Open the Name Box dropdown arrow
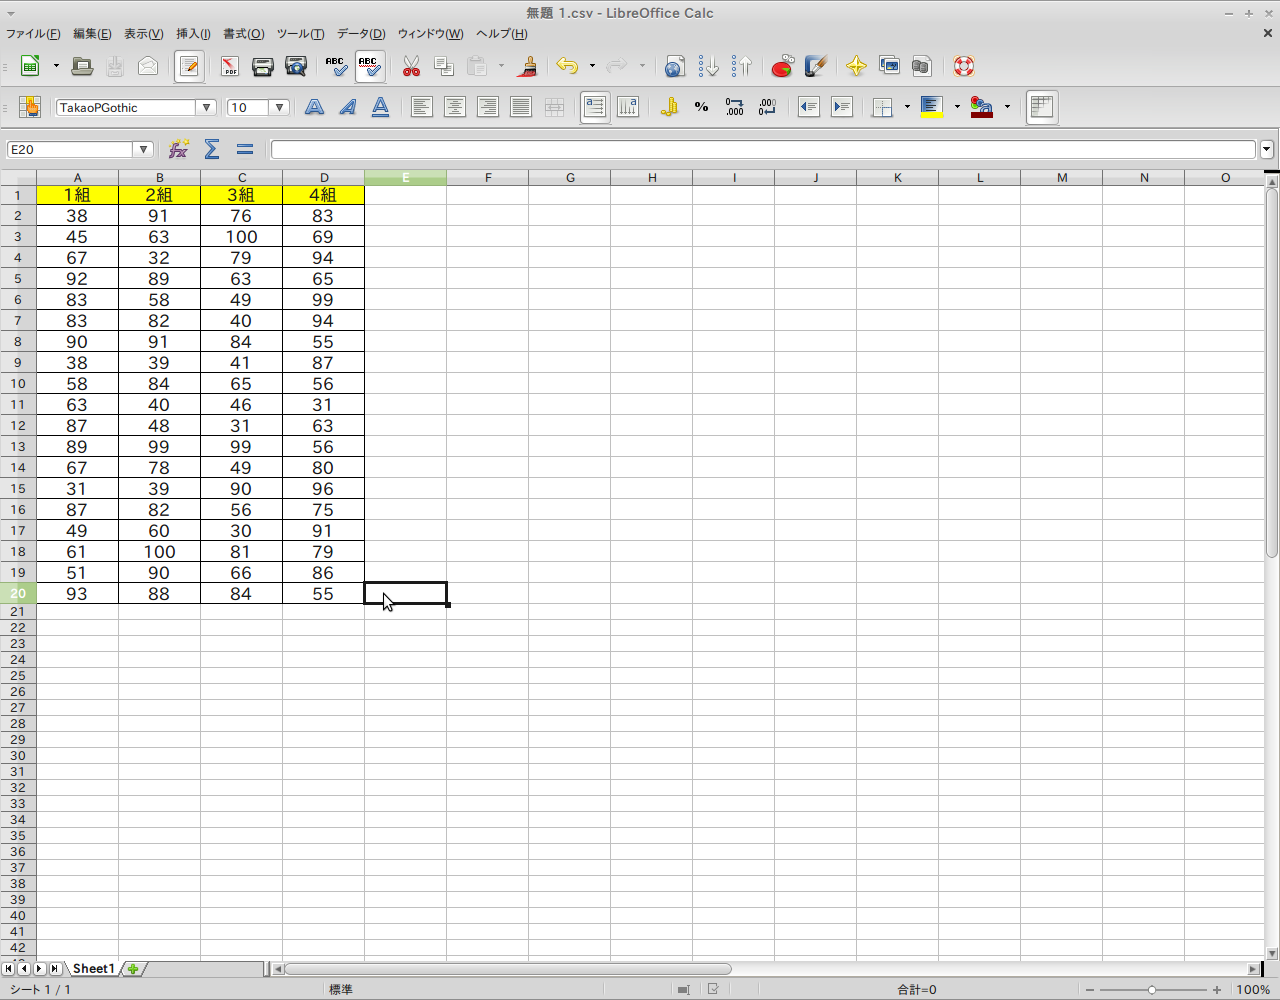The image size is (1280, 1000). (144, 149)
